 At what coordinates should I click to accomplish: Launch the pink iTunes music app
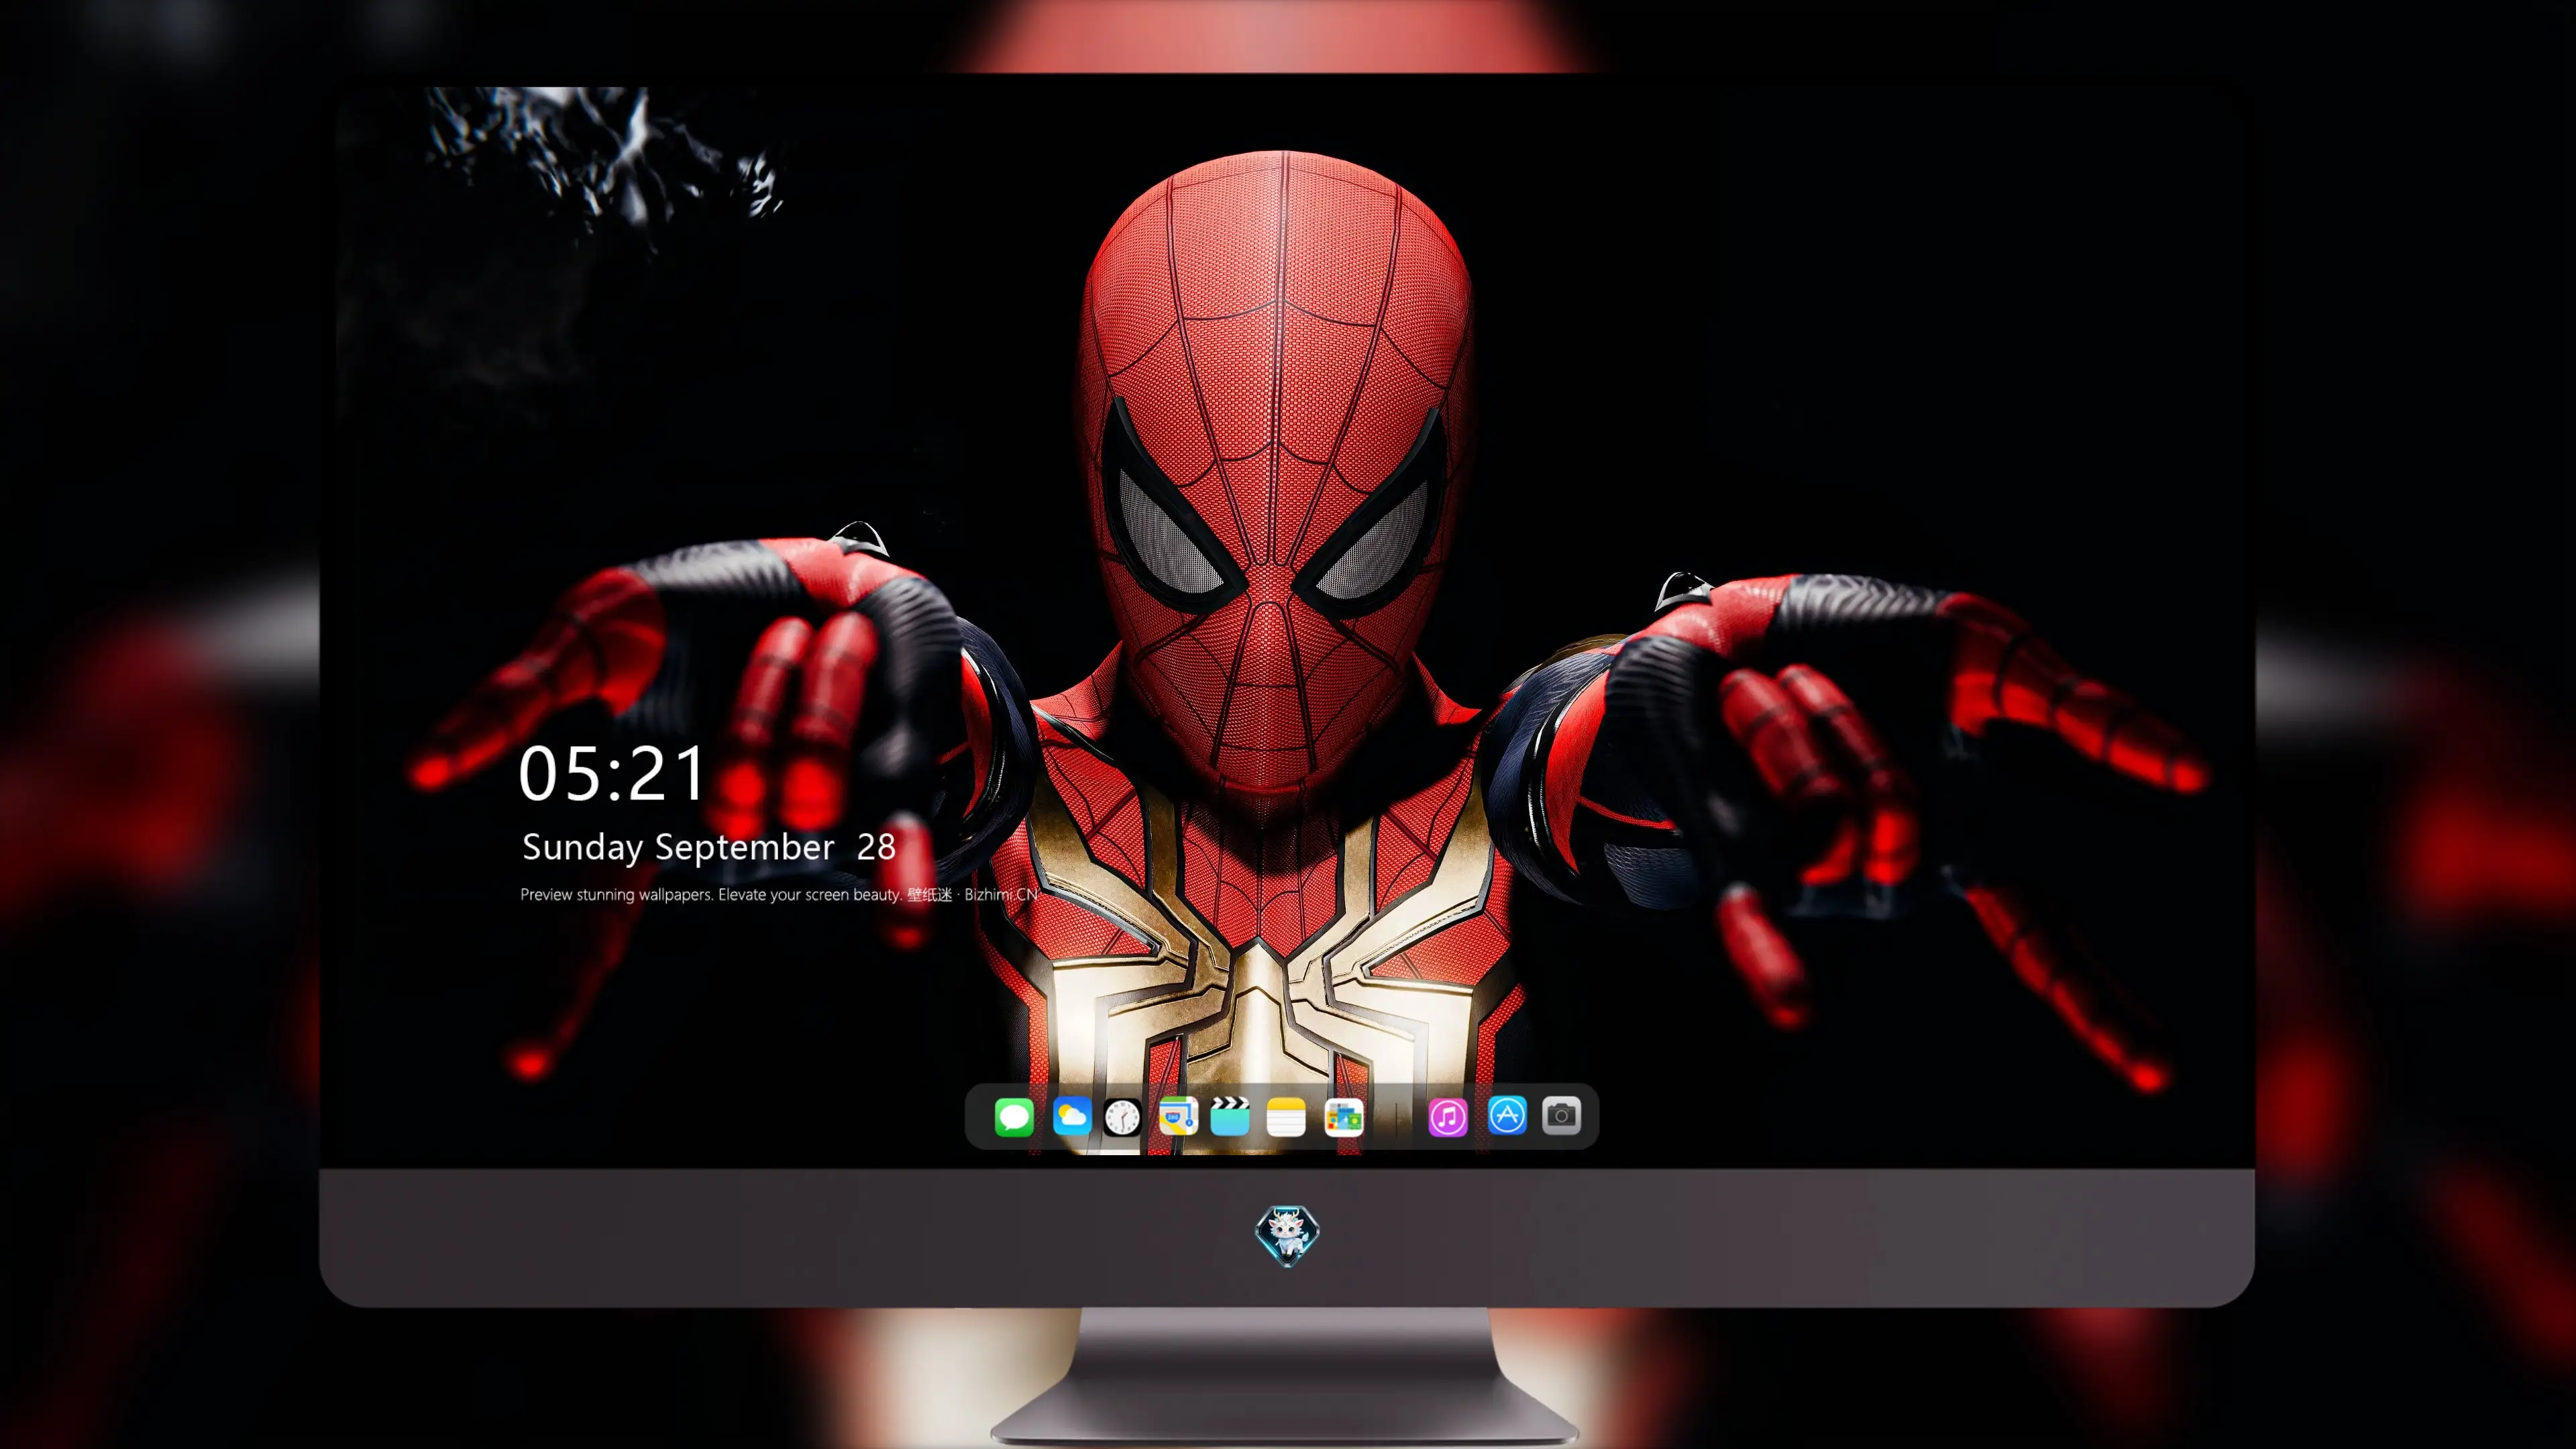coord(1448,1117)
